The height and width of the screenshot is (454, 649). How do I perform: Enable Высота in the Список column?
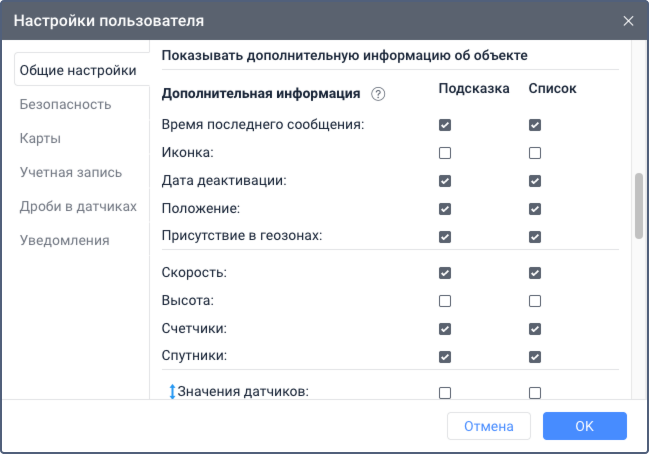pyautogui.click(x=535, y=301)
